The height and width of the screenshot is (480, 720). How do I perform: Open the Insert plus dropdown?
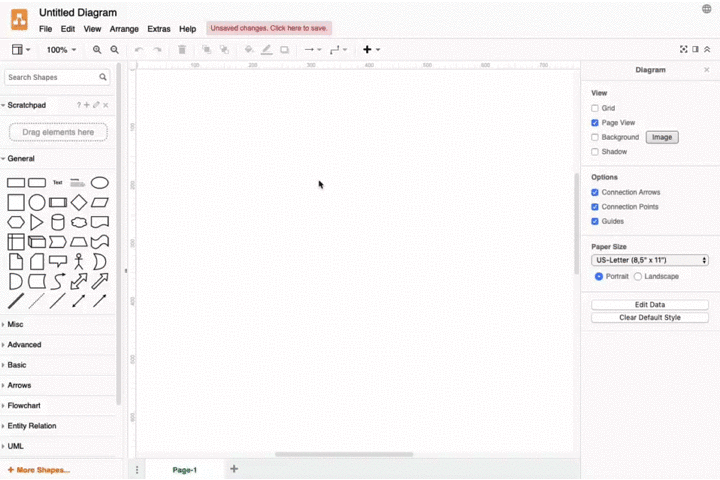(371, 50)
